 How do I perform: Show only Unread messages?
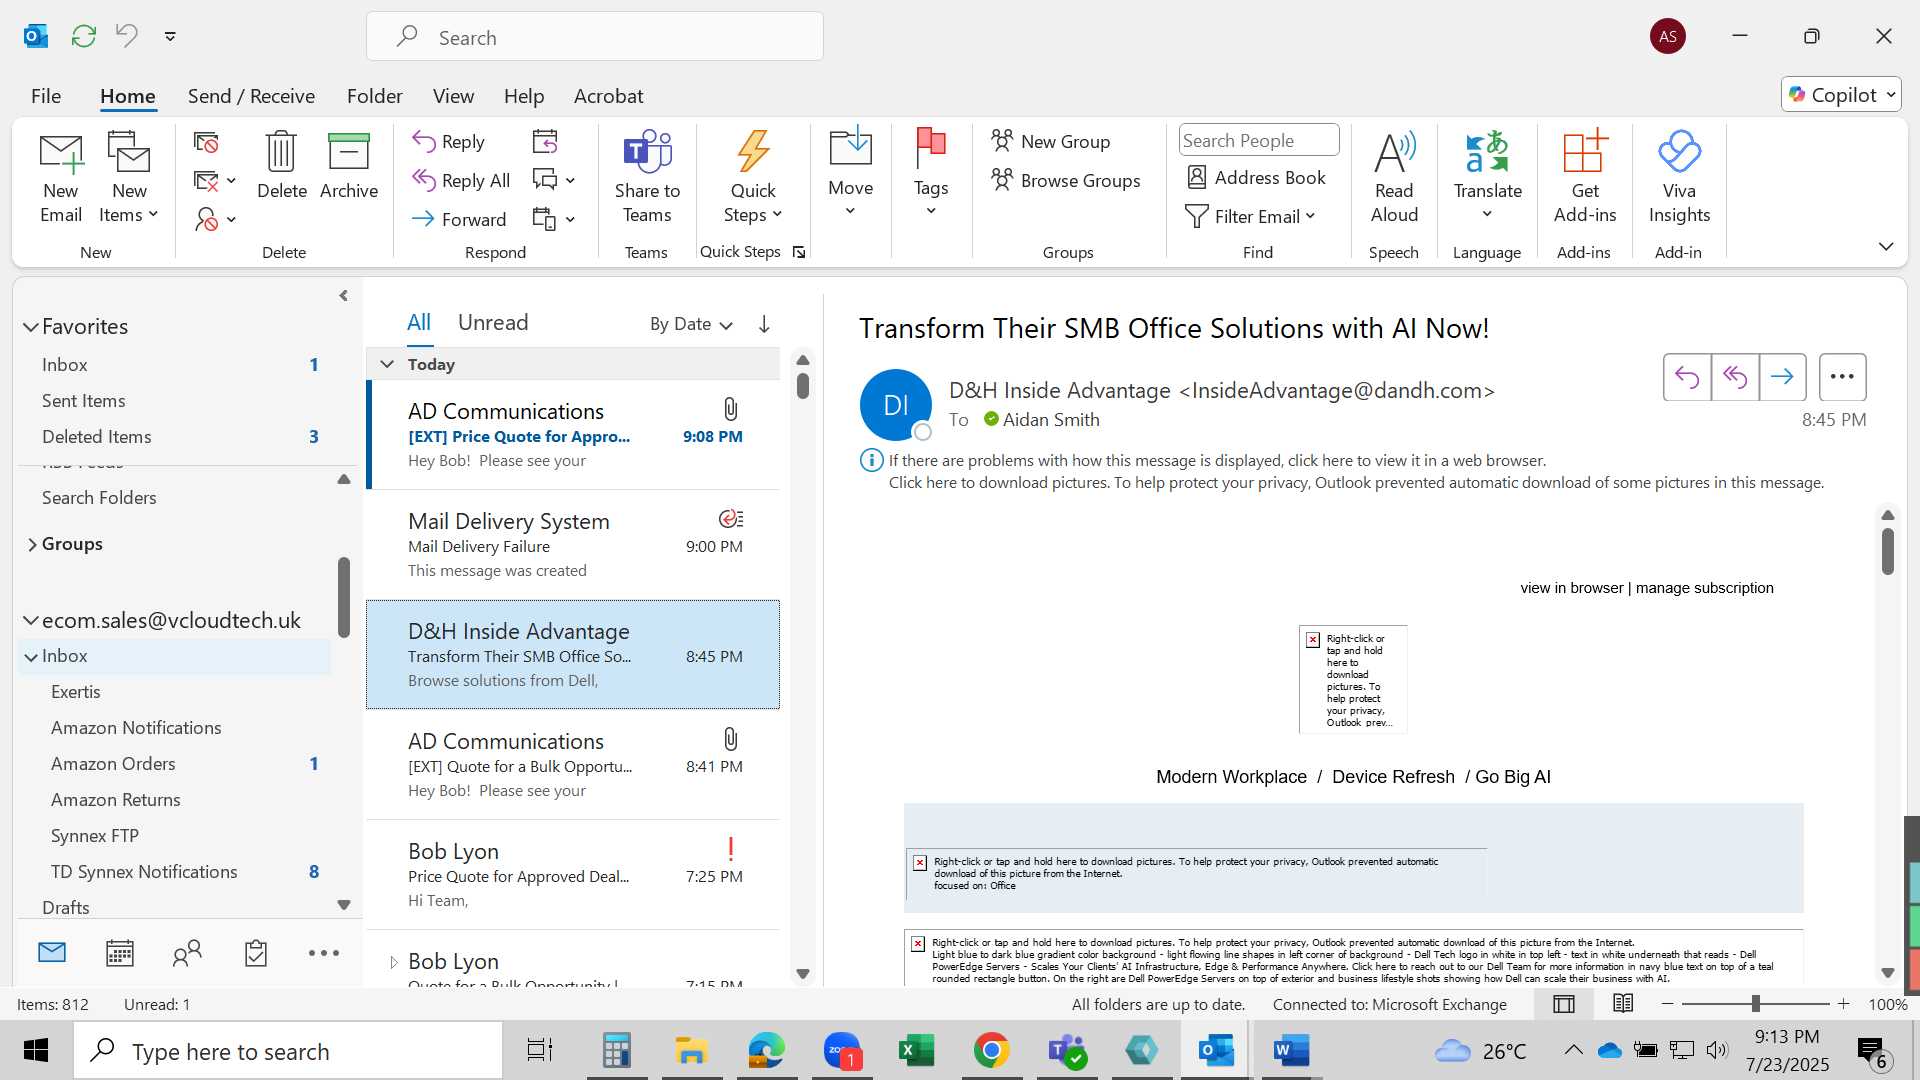coord(493,322)
